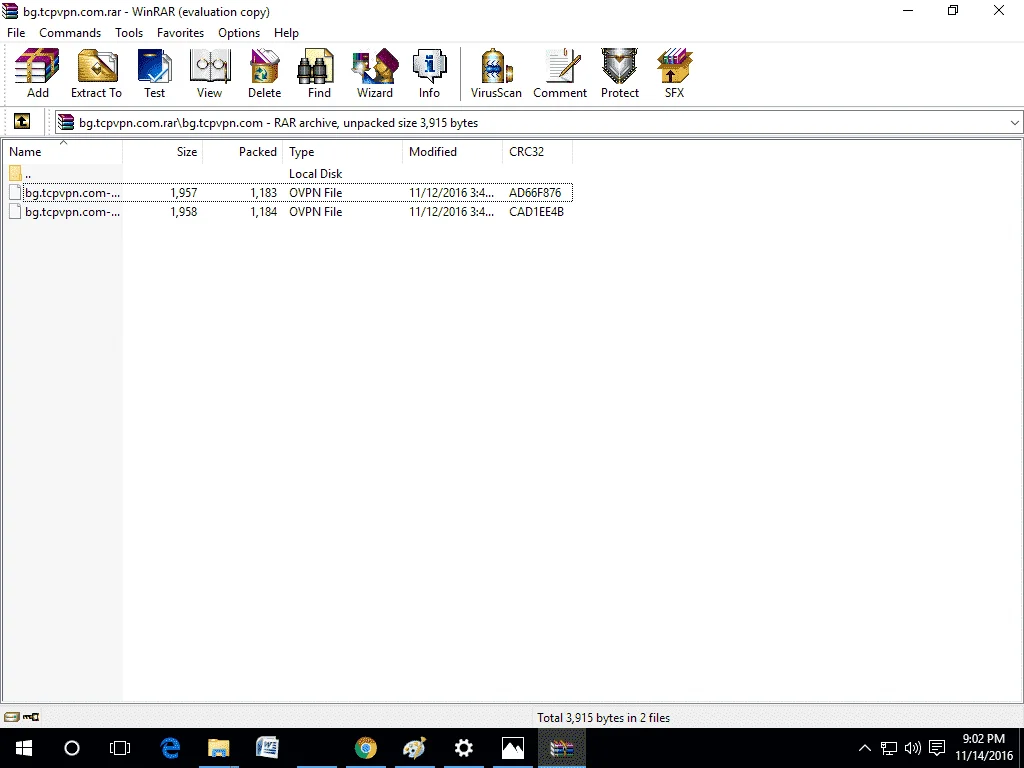Click the disk icon in status bar
Screen dimensions: 1024x768
[12, 717]
